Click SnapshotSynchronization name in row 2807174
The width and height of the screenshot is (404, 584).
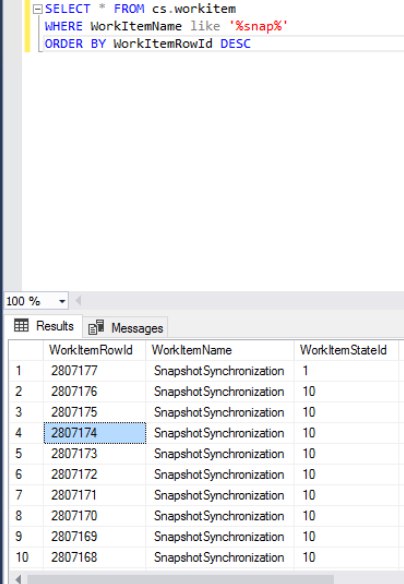click(x=219, y=433)
